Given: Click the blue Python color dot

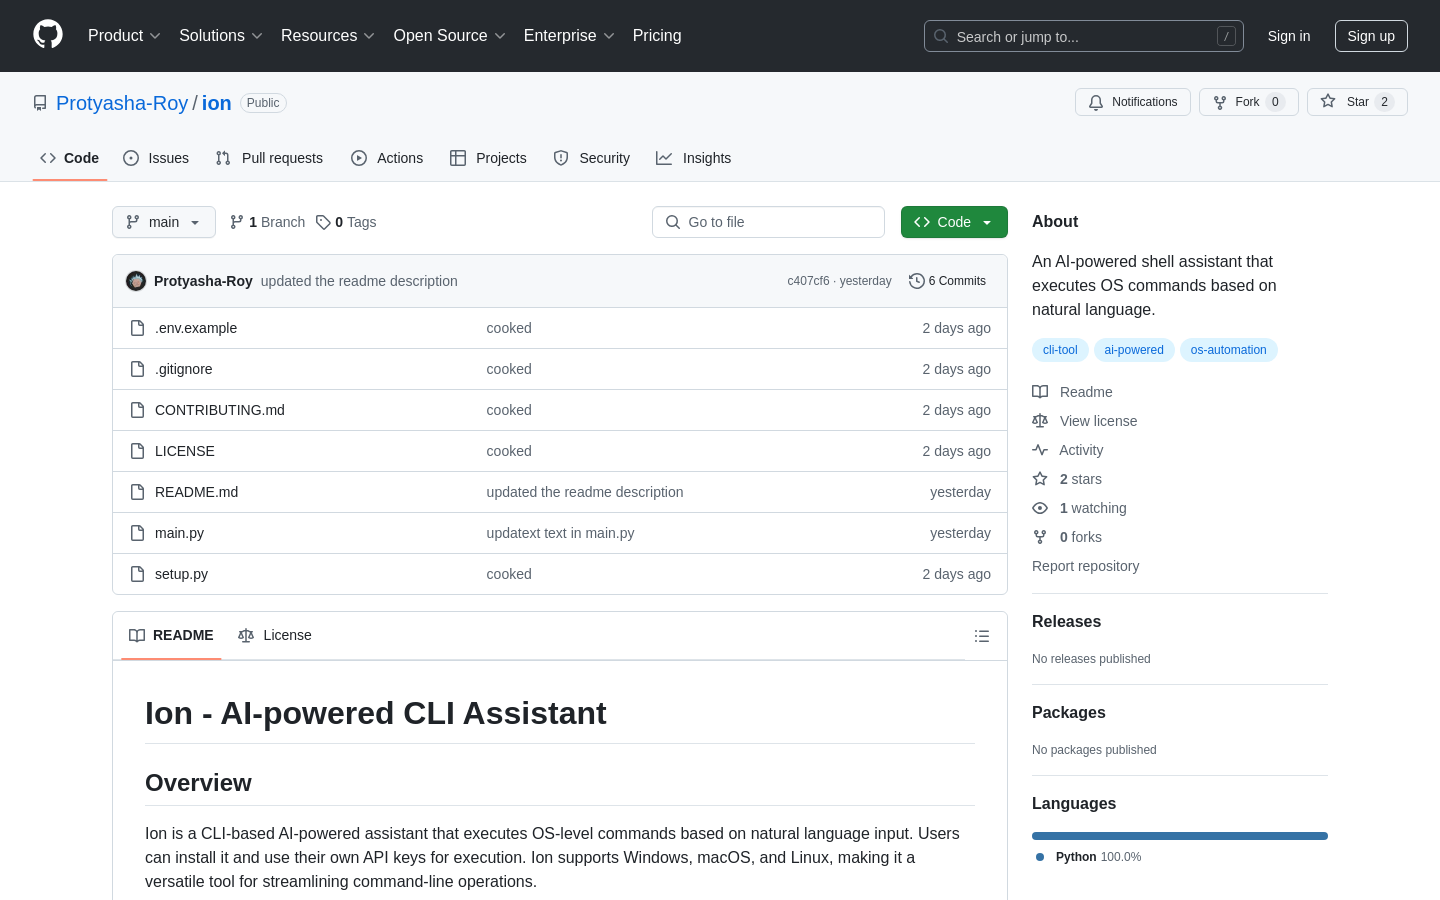Looking at the screenshot, I should tap(1040, 857).
